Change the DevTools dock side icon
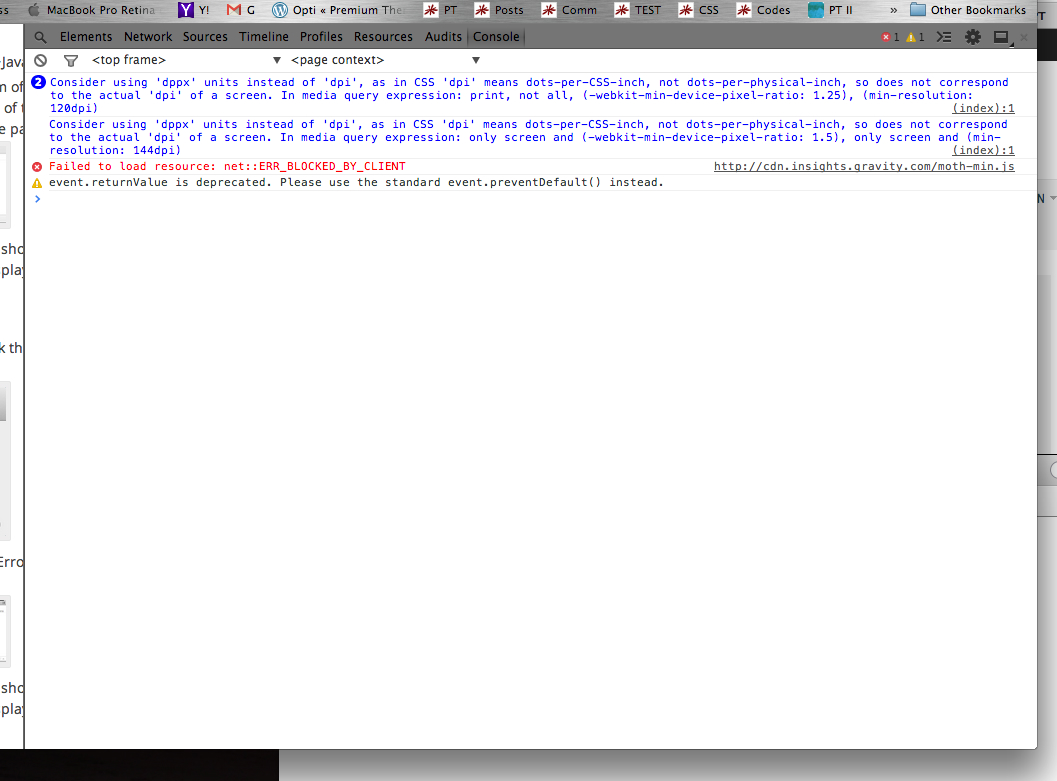Image resolution: width=1057 pixels, height=781 pixels. tap(1001, 37)
